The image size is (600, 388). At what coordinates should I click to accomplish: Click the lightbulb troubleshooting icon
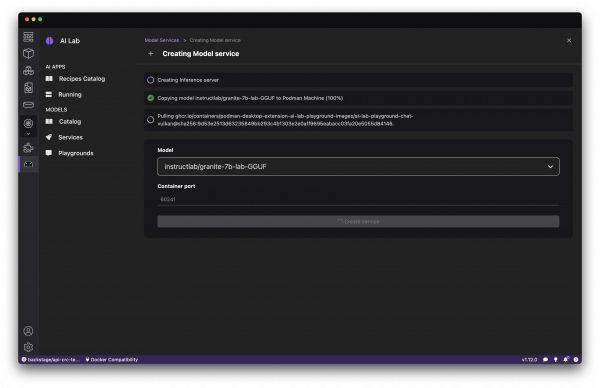[556, 360]
